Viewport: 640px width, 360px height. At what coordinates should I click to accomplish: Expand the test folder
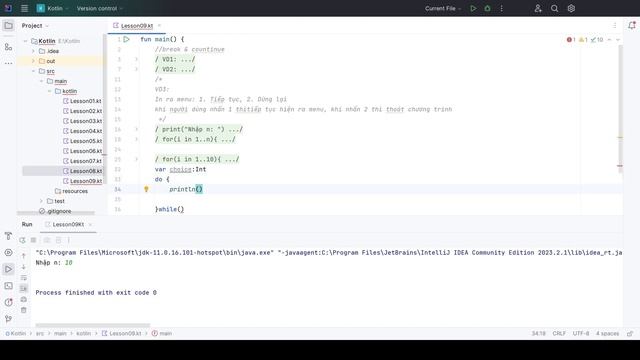tap(41, 201)
